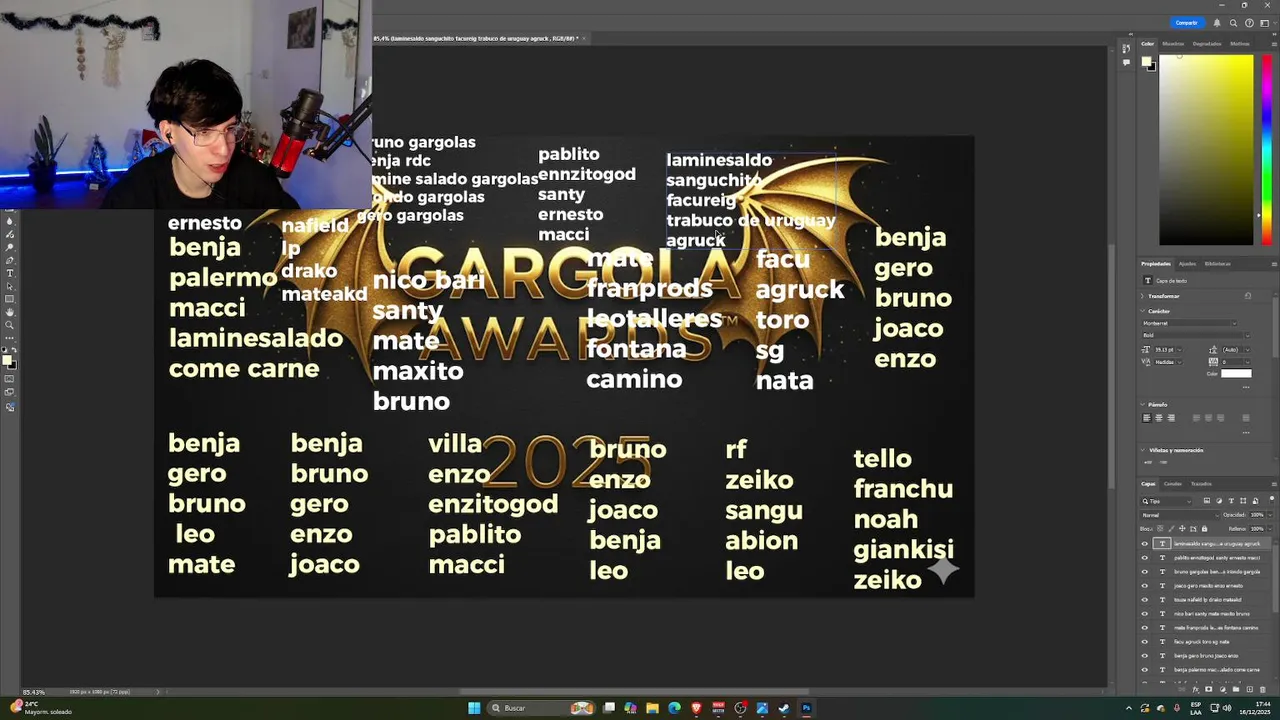Viewport: 1280px width, 720px height.
Task: Left align paragraph text
Action: click(1147, 418)
